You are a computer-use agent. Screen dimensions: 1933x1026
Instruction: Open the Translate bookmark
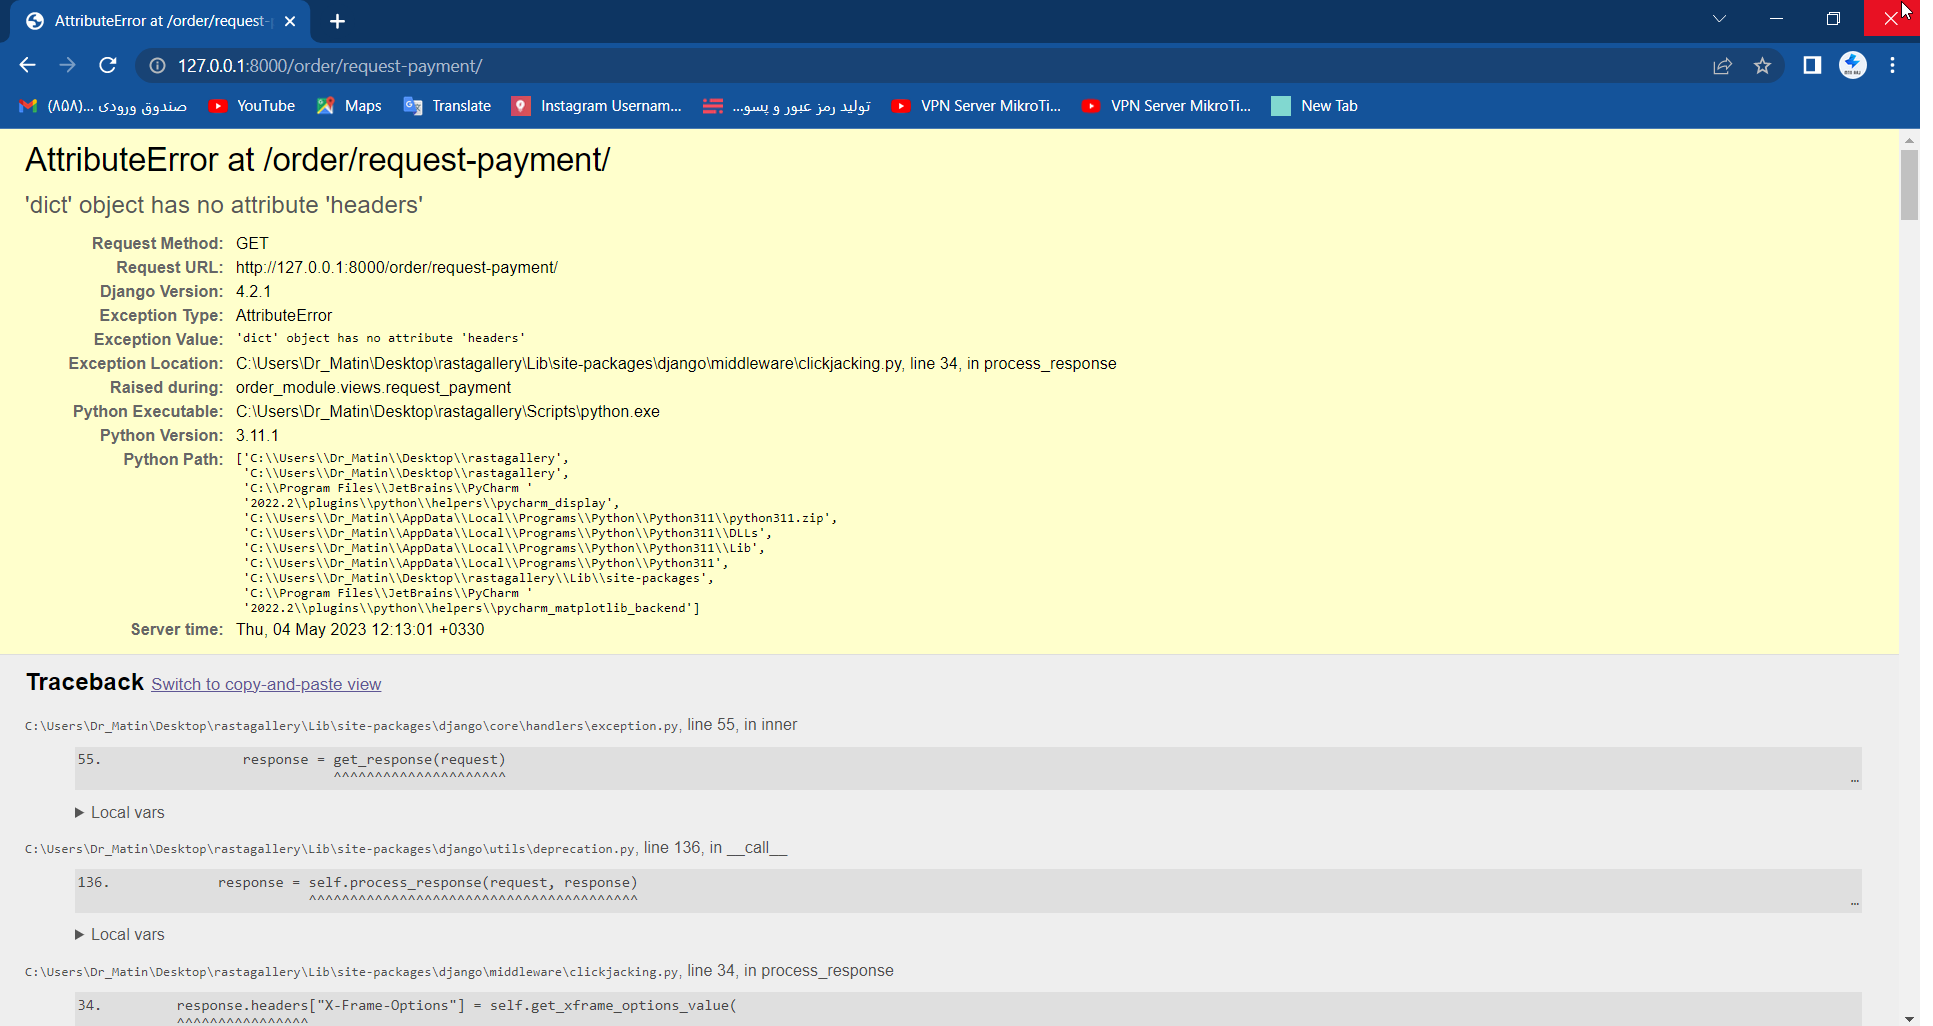tap(447, 106)
